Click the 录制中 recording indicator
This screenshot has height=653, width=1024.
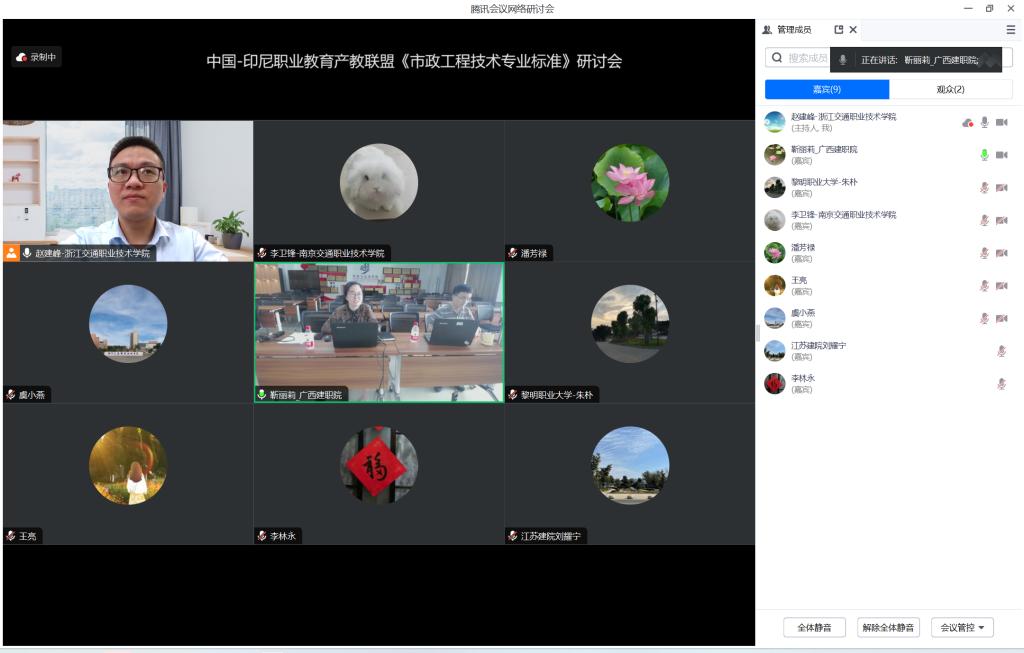(37, 57)
